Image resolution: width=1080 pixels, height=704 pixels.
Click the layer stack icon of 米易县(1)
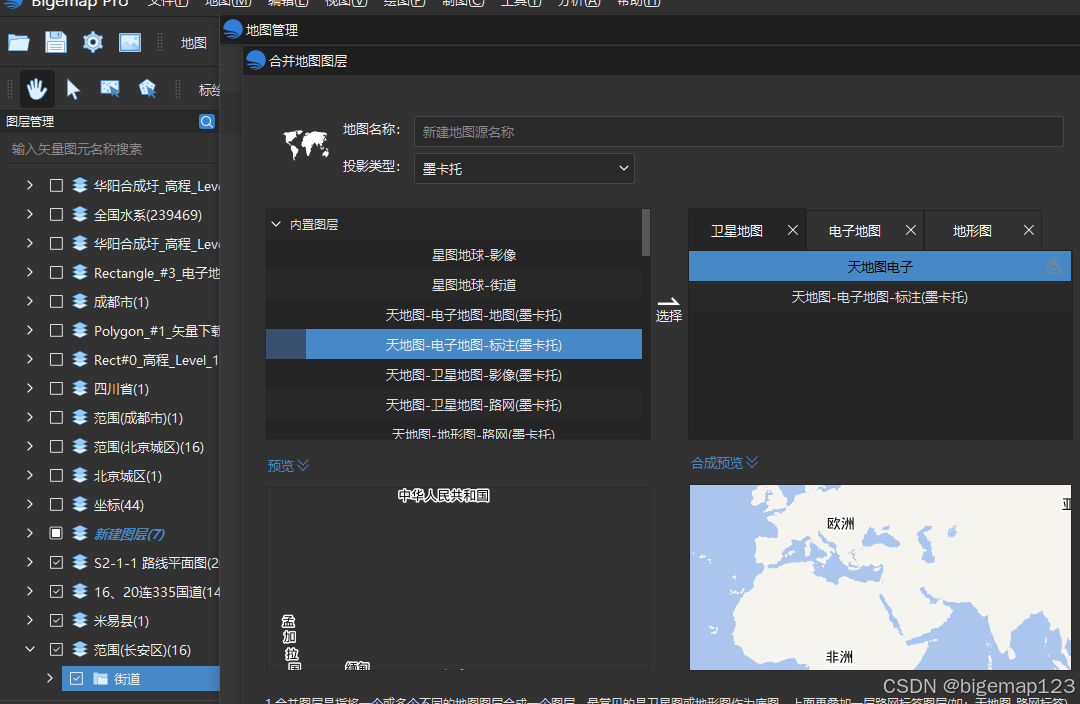[80, 620]
